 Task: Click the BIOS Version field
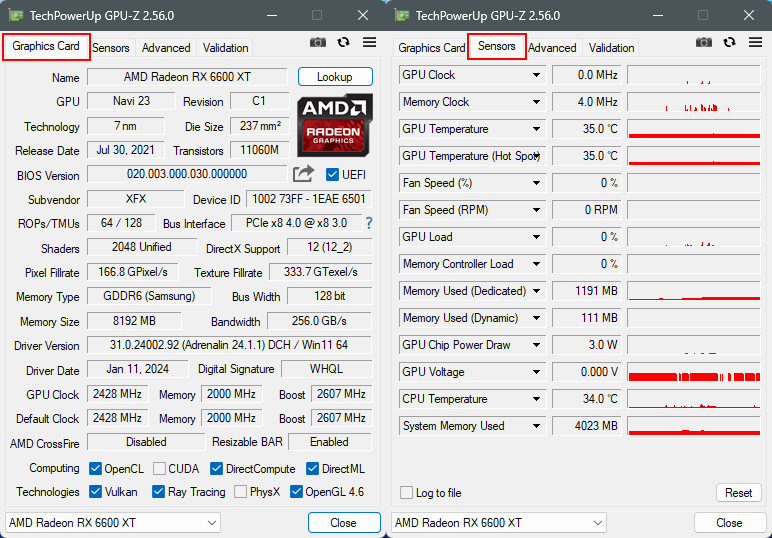point(187,174)
